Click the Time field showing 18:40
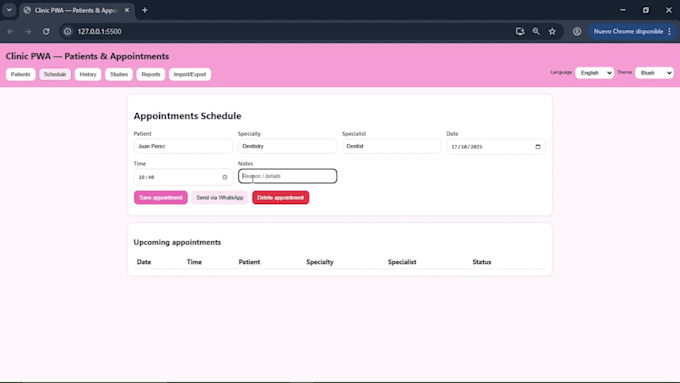This screenshot has width=680, height=383. [x=183, y=177]
